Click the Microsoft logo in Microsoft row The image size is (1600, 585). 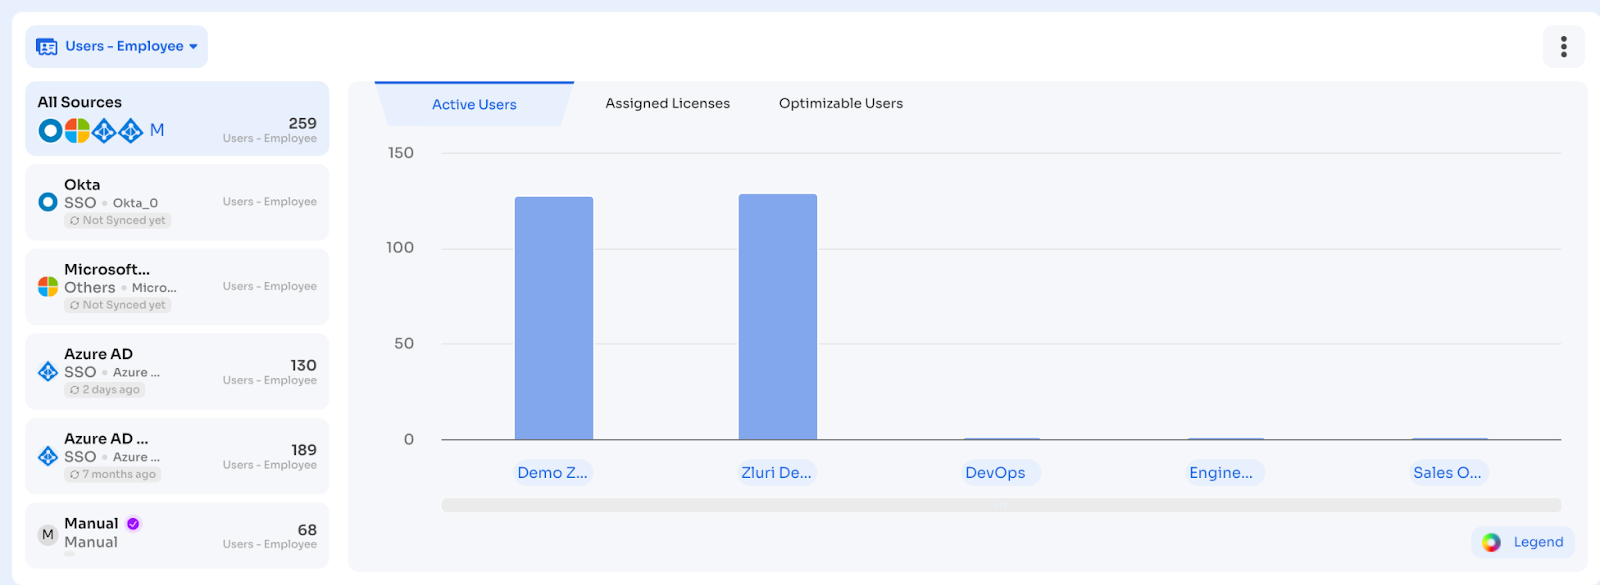pos(47,287)
